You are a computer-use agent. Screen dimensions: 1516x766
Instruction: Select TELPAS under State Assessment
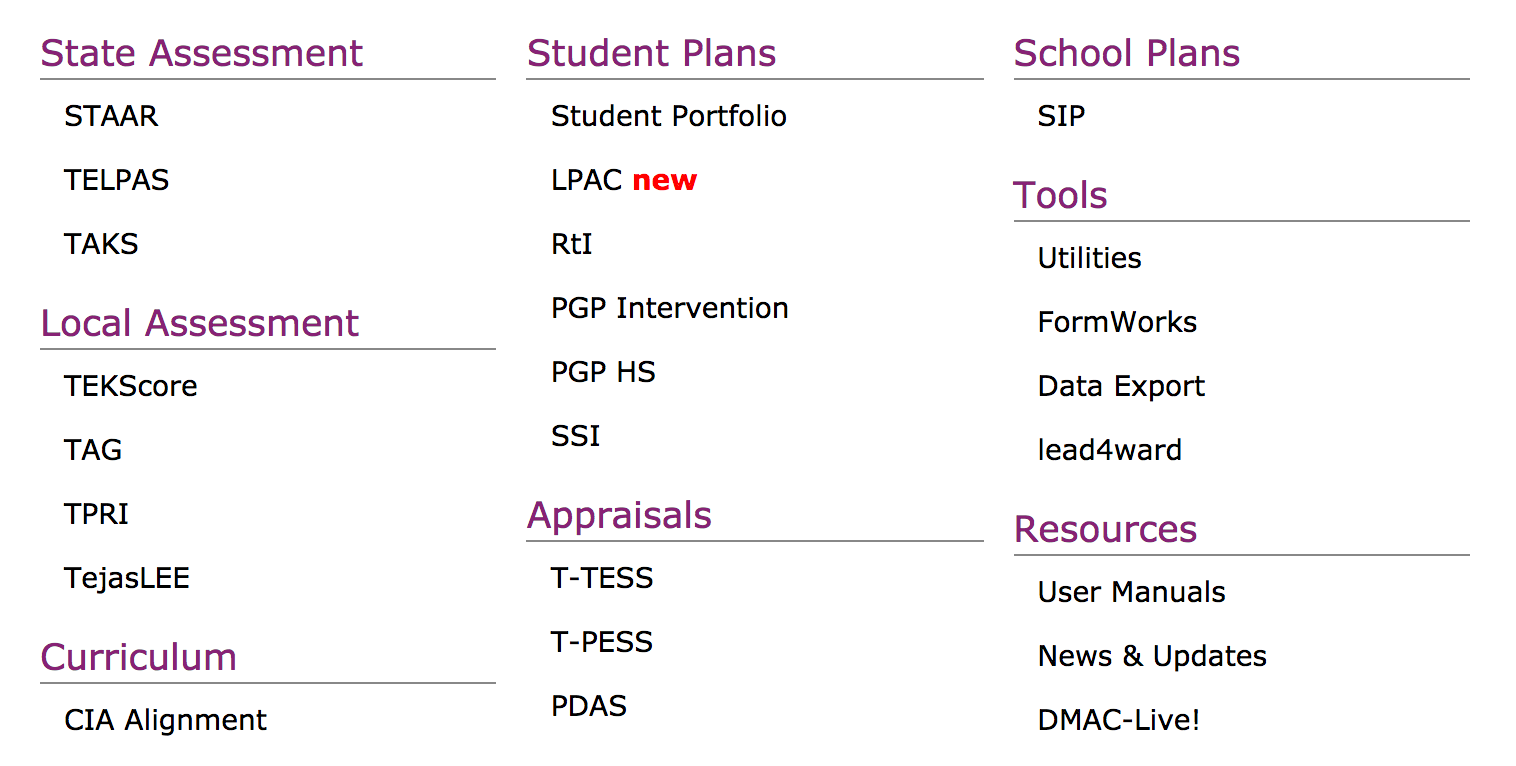point(116,180)
